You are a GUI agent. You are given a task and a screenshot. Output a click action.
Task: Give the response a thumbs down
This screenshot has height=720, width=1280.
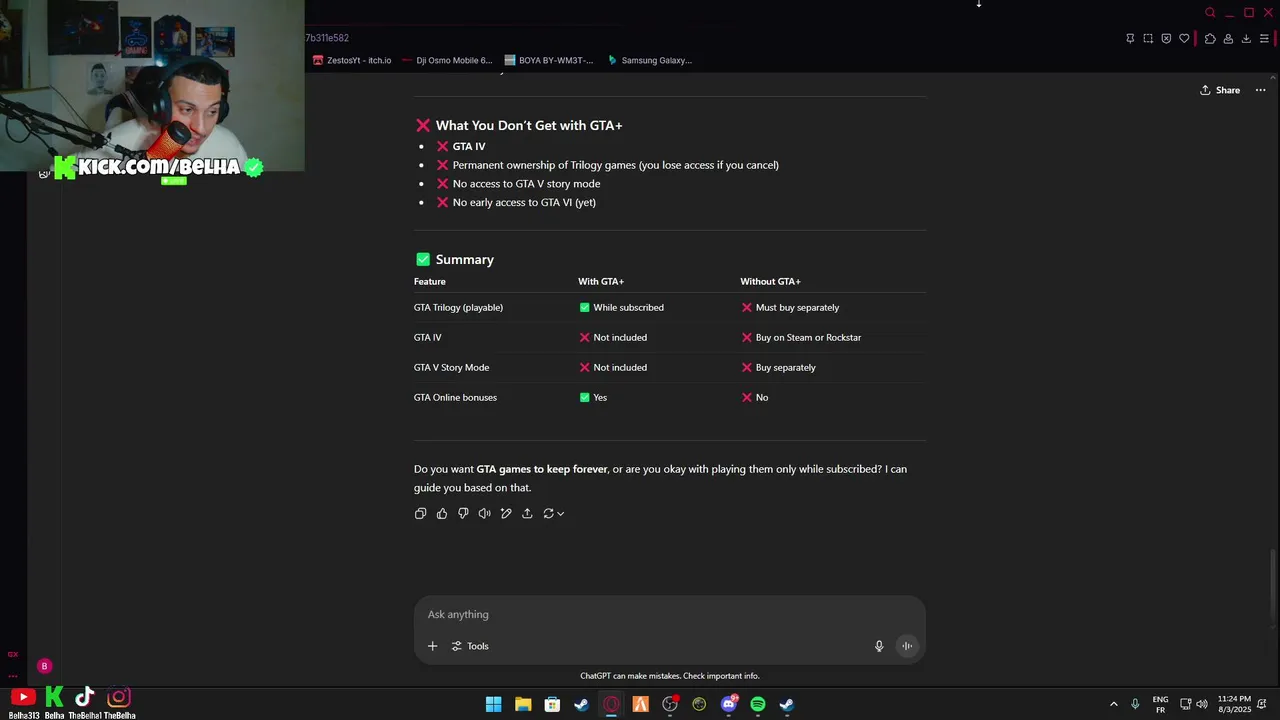[x=463, y=513]
